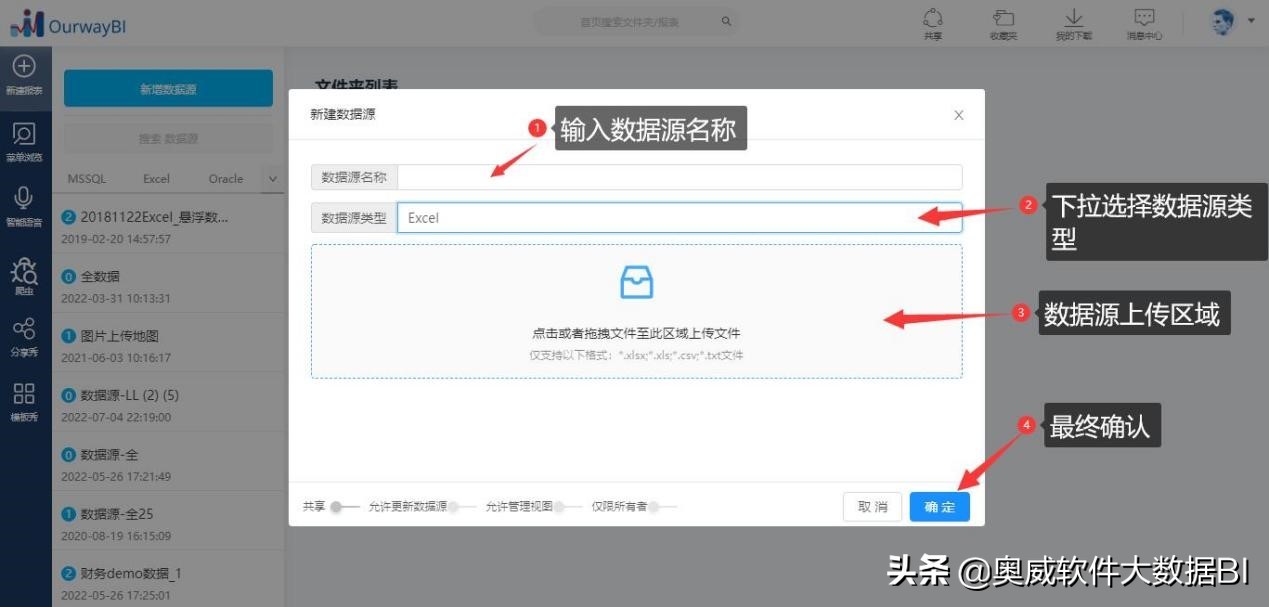Select the 图片上传地图 data source
This screenshot has height=607, width=1269.
coord(168,345)
